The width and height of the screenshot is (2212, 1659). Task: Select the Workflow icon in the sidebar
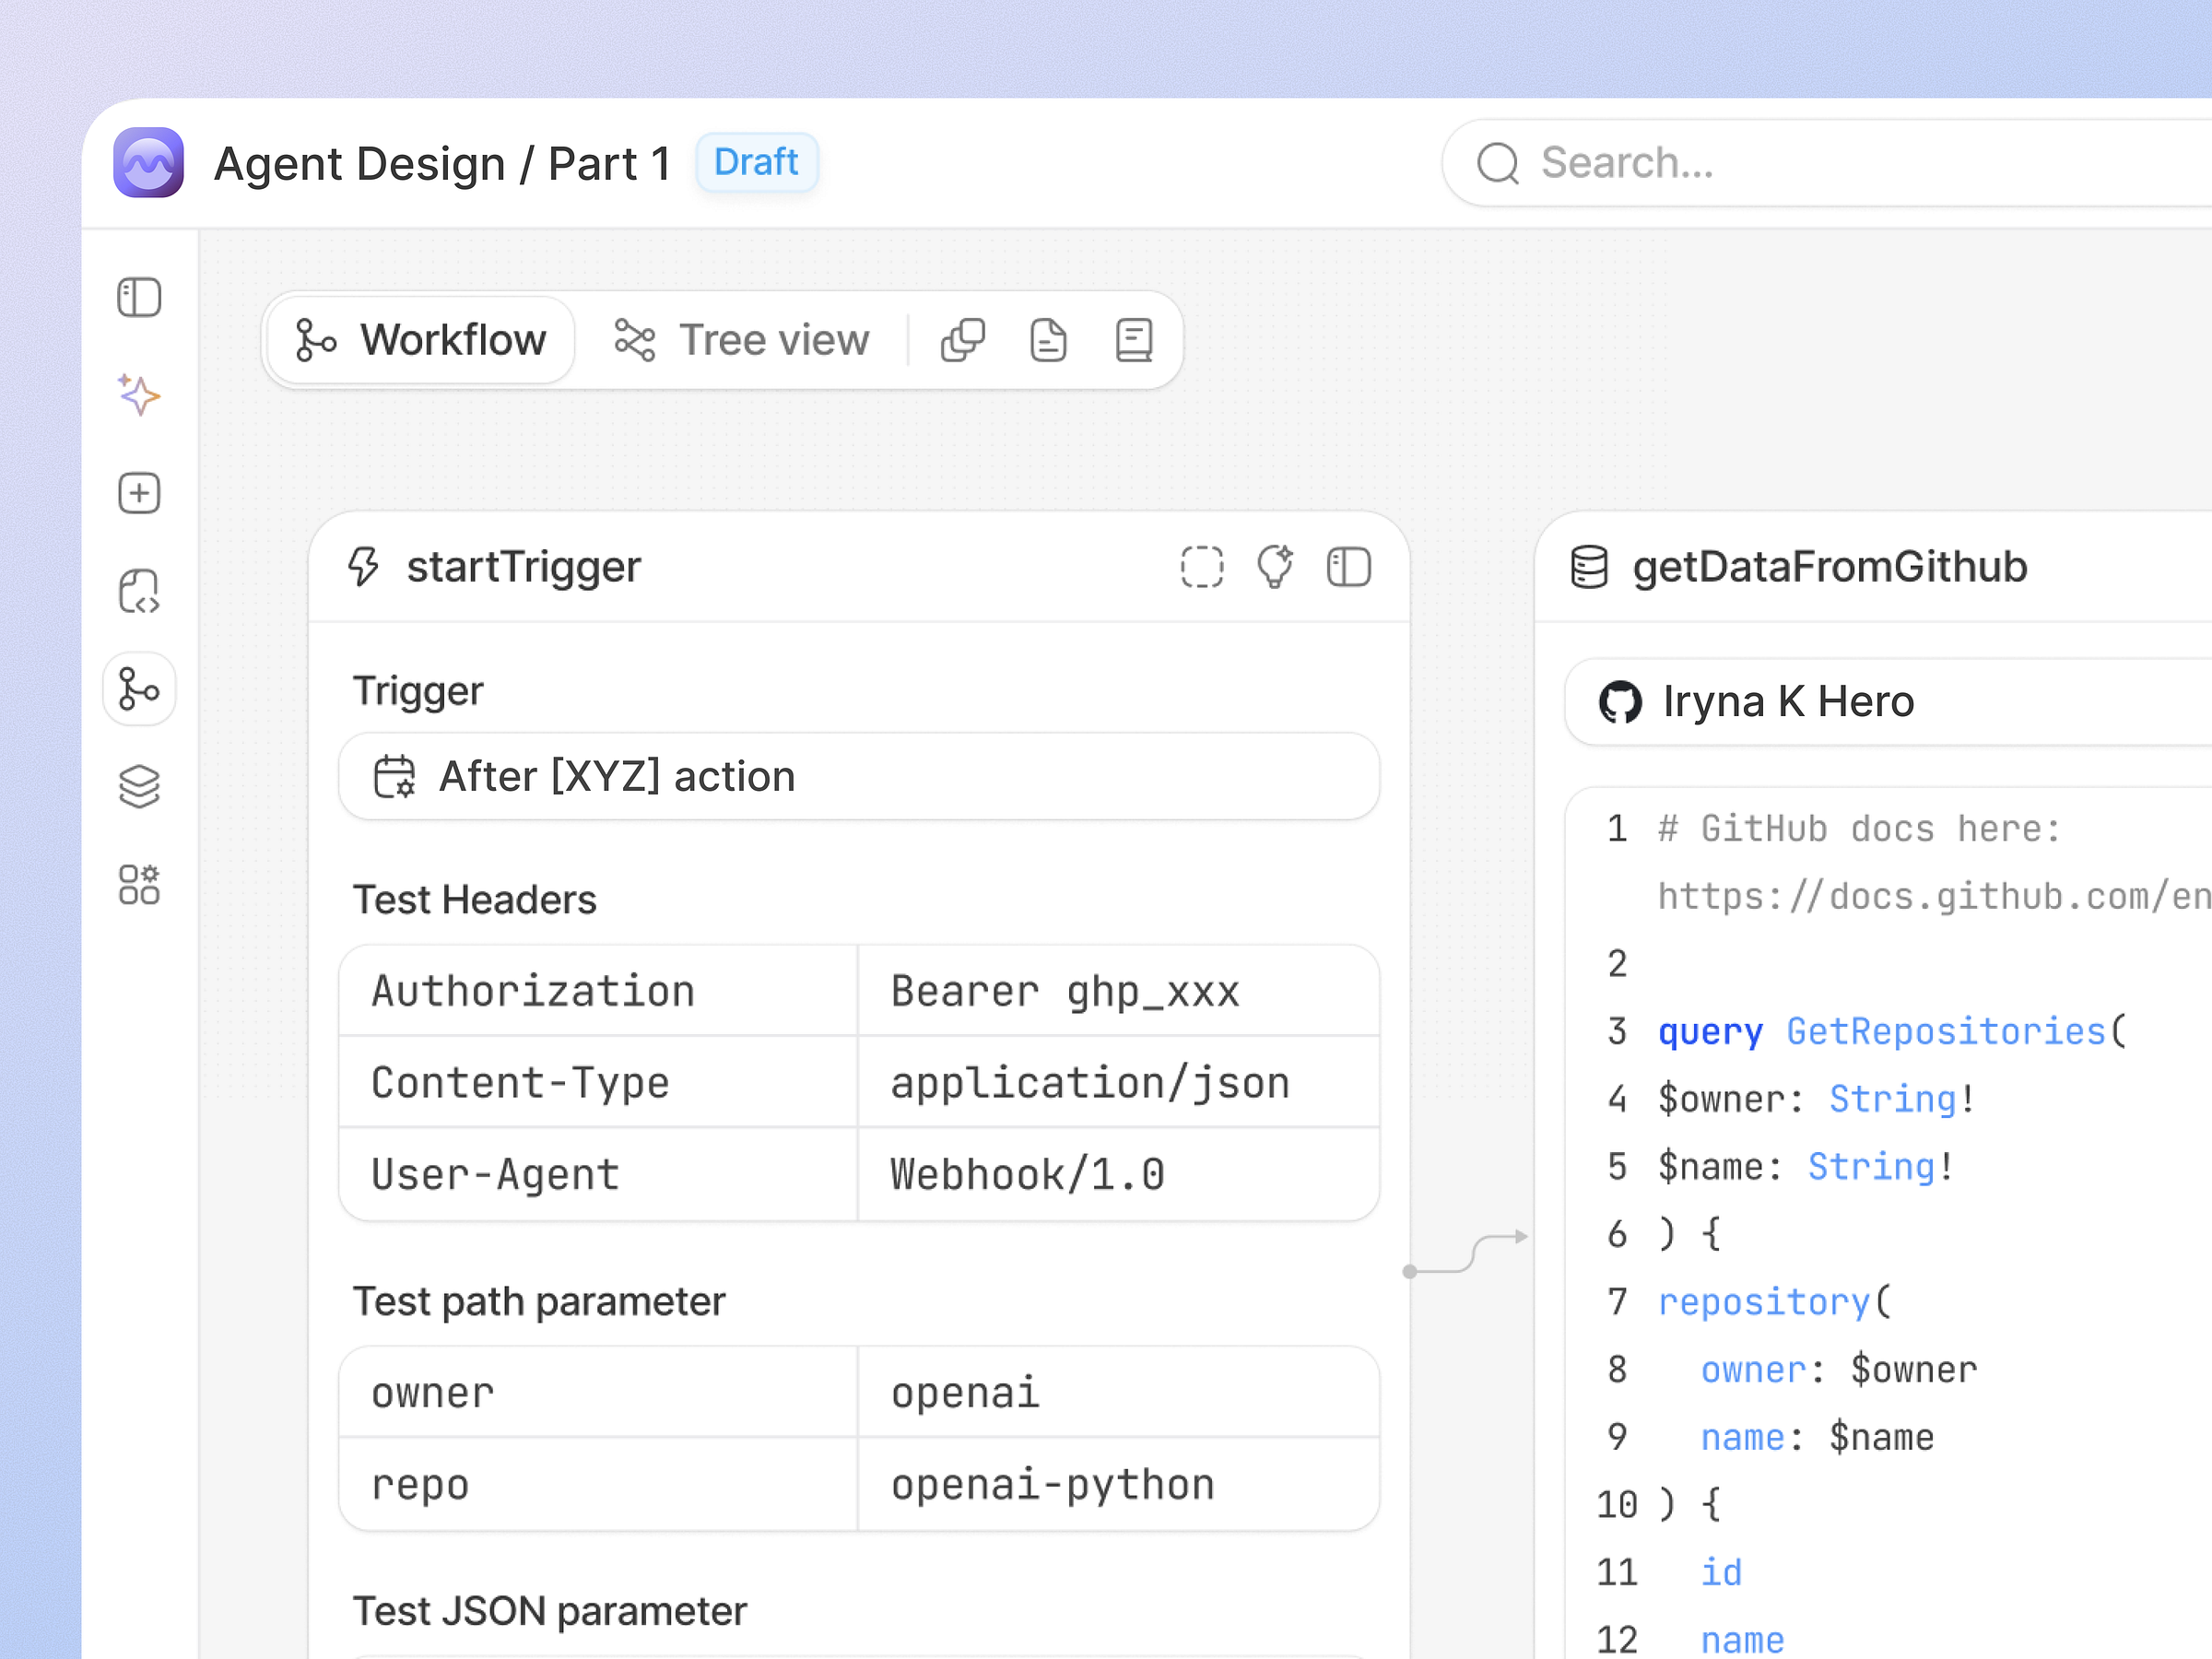click(x=139, y=689)
